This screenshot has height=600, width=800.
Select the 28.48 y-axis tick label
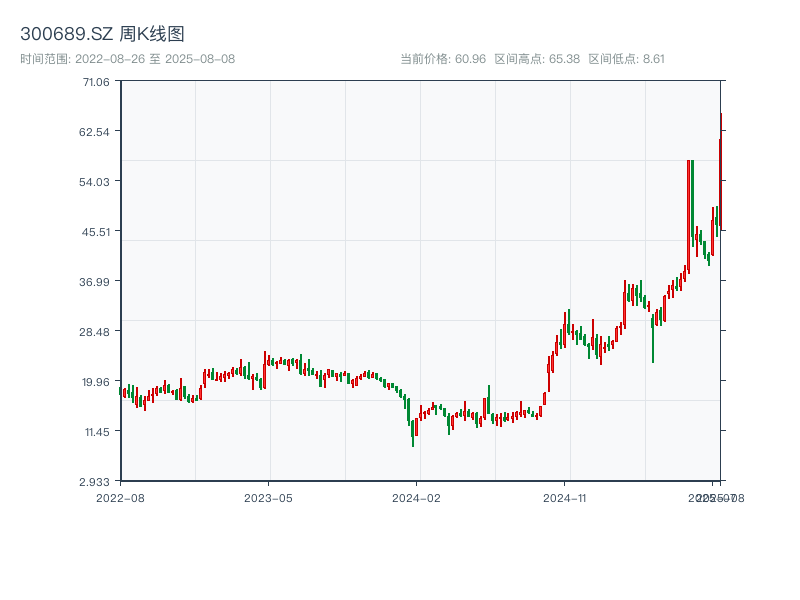pyautogui.click(x=96, y=331)
